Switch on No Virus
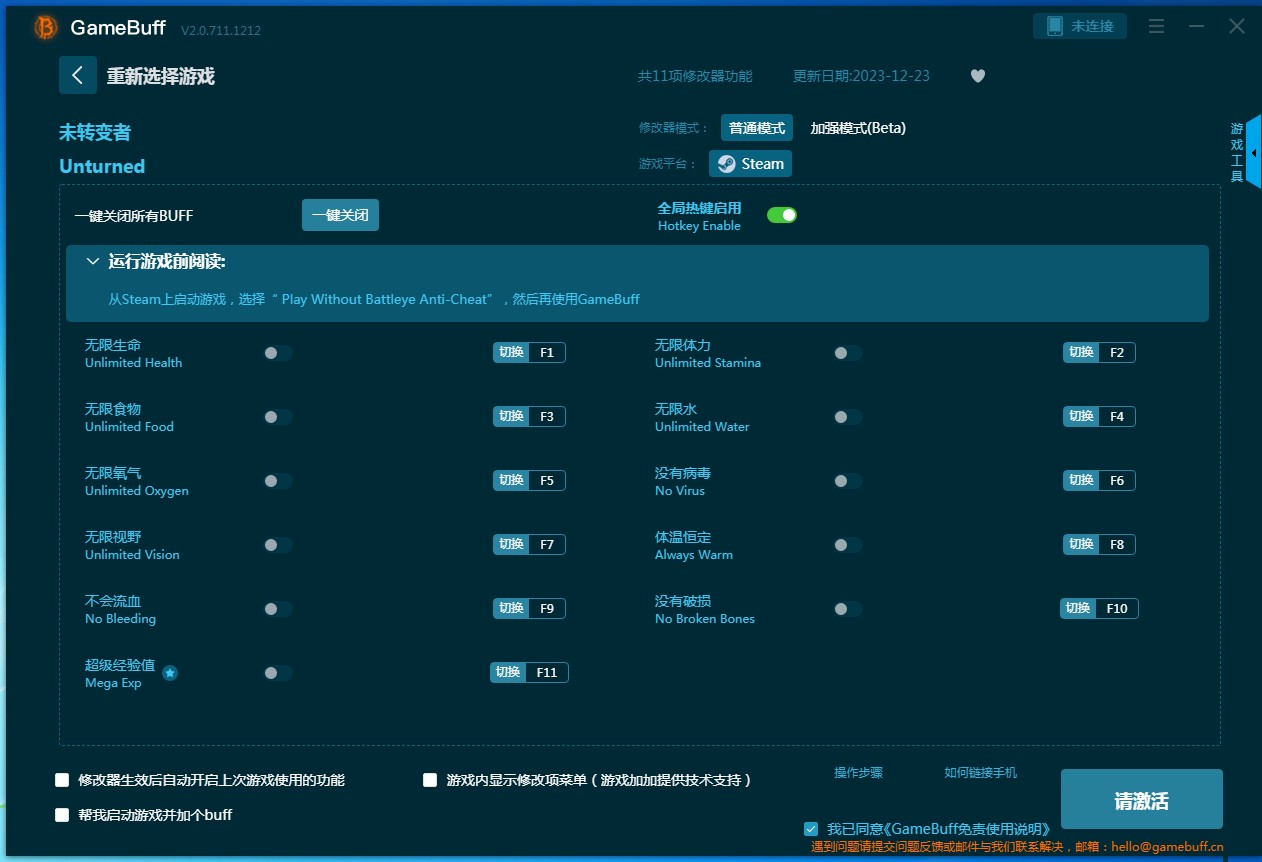Viewport: 1262px width, 862px height. point(848,481)
